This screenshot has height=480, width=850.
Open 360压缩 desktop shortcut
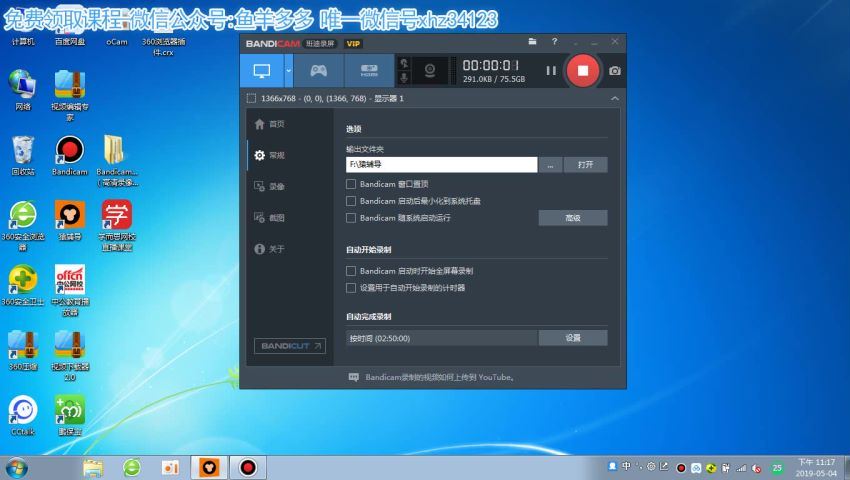click(x=23, y=351)
